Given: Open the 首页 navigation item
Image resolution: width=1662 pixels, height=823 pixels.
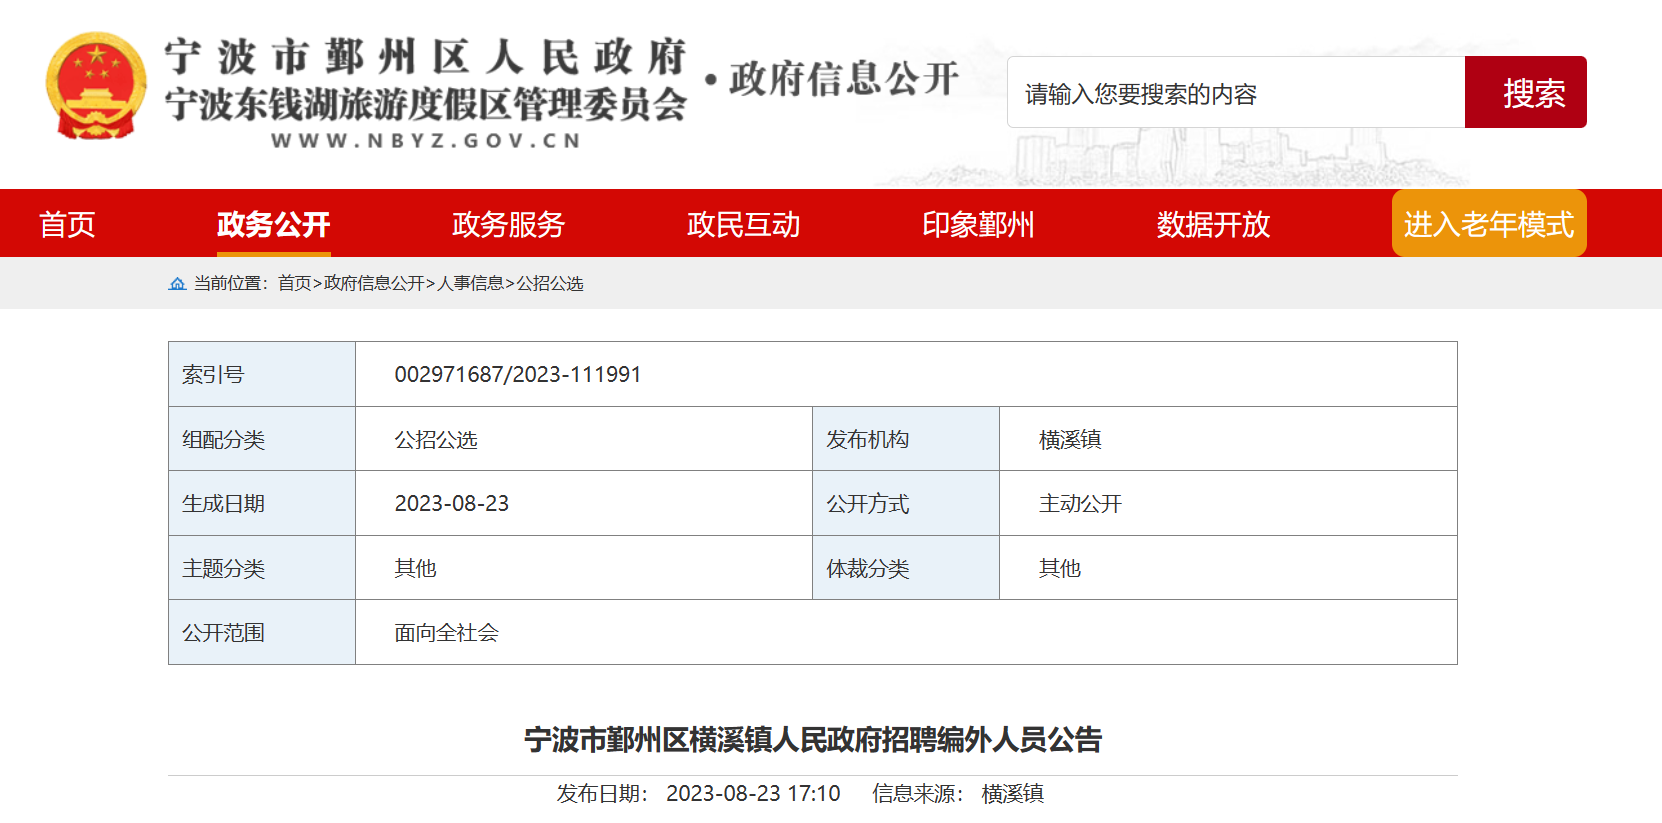Looking at the screenshot, I should pyautogui.click(x=67, y=224).
